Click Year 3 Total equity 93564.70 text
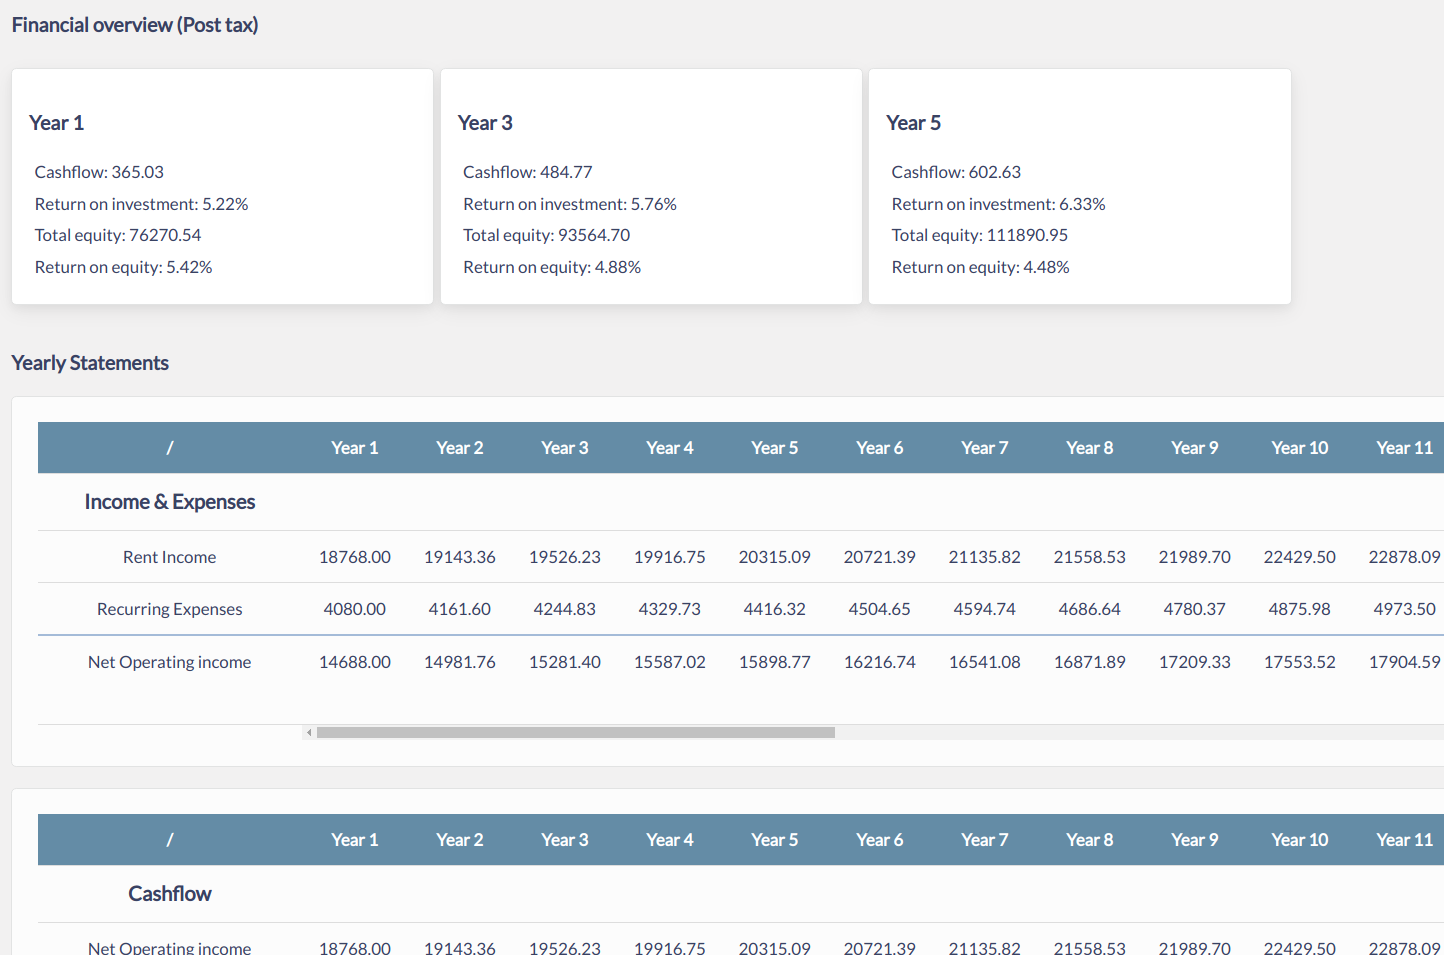 [x=547, y=235]
